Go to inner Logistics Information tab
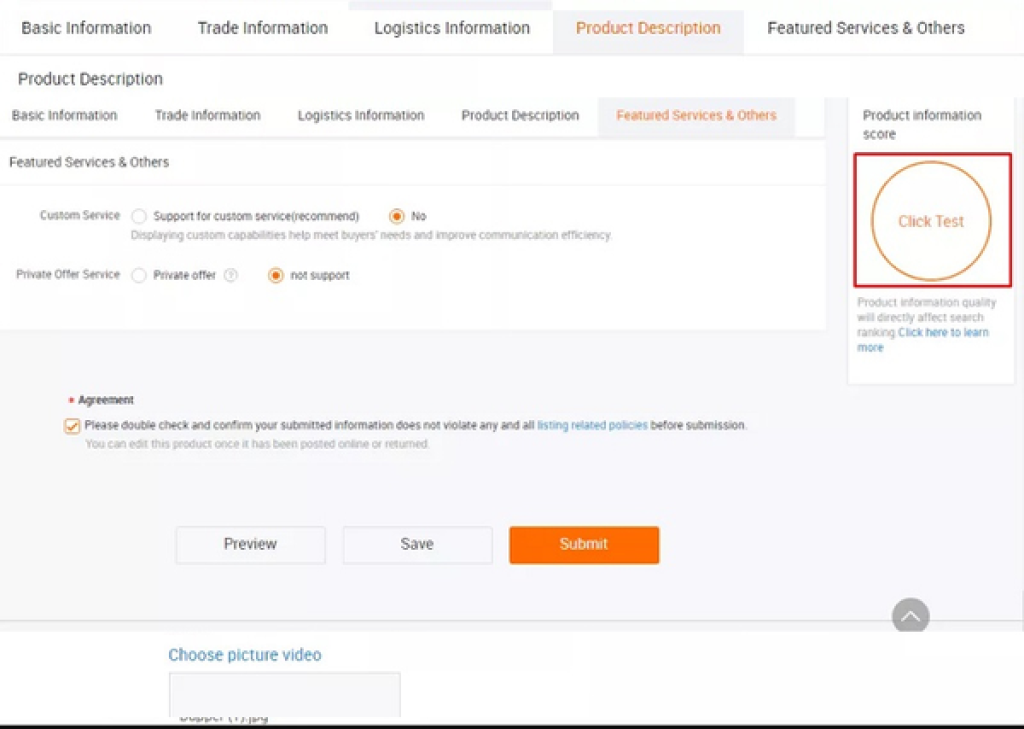The height and width of the screenshot is (729, 1024). point(361,116)
